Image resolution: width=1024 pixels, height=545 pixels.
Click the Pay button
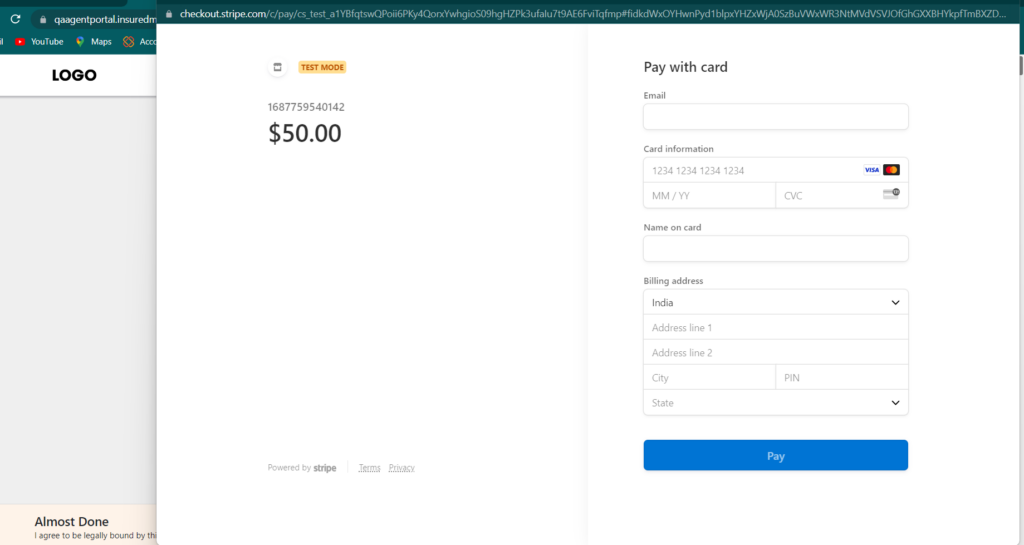click(775, 455)
